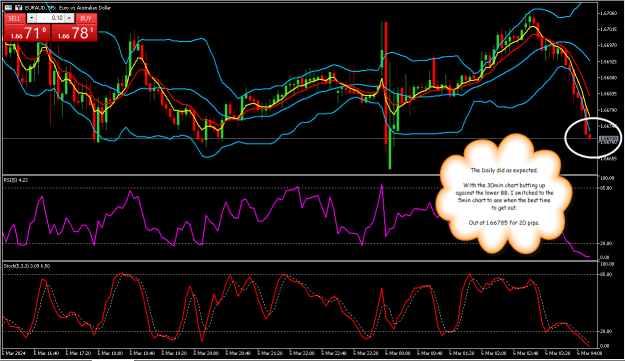This screenshot has width=625, height=361.
Task: Select the Stoch(3,3,3) indicator label
Action: [27, 266]
